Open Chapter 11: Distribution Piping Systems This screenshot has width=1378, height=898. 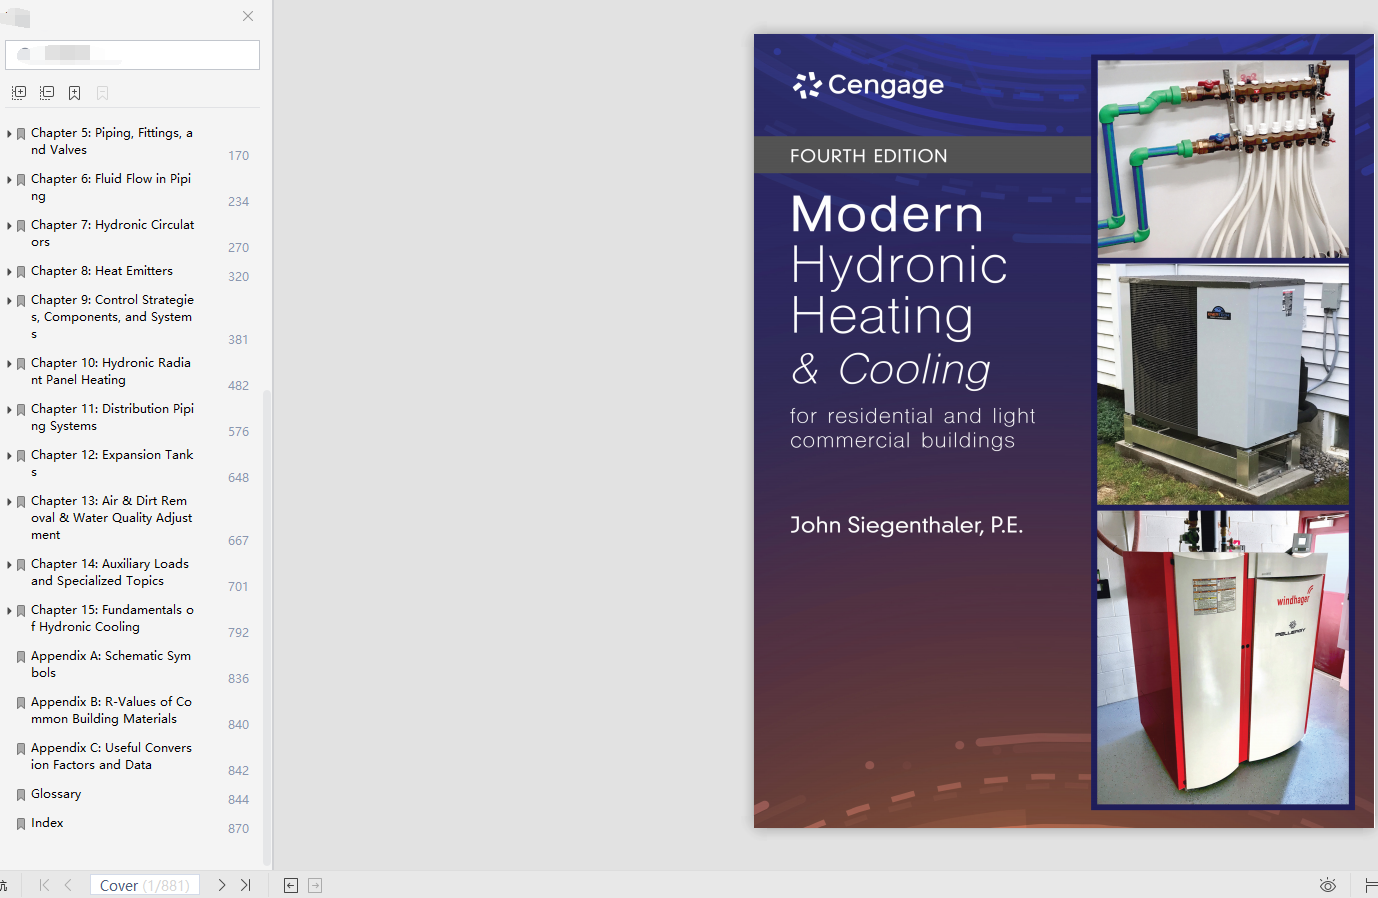[x=113, y=417]
